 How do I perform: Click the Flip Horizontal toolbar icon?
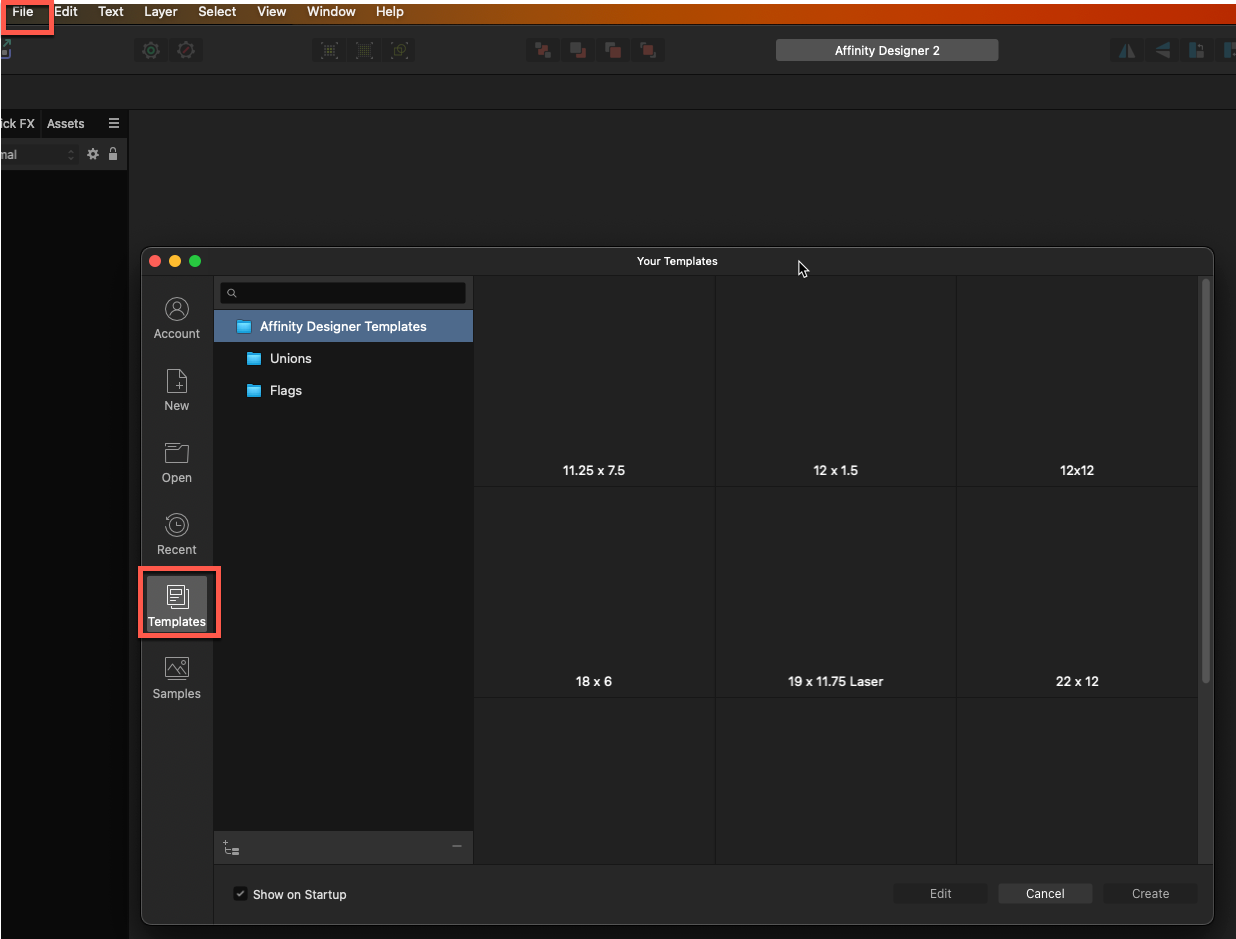(1127, 50)
